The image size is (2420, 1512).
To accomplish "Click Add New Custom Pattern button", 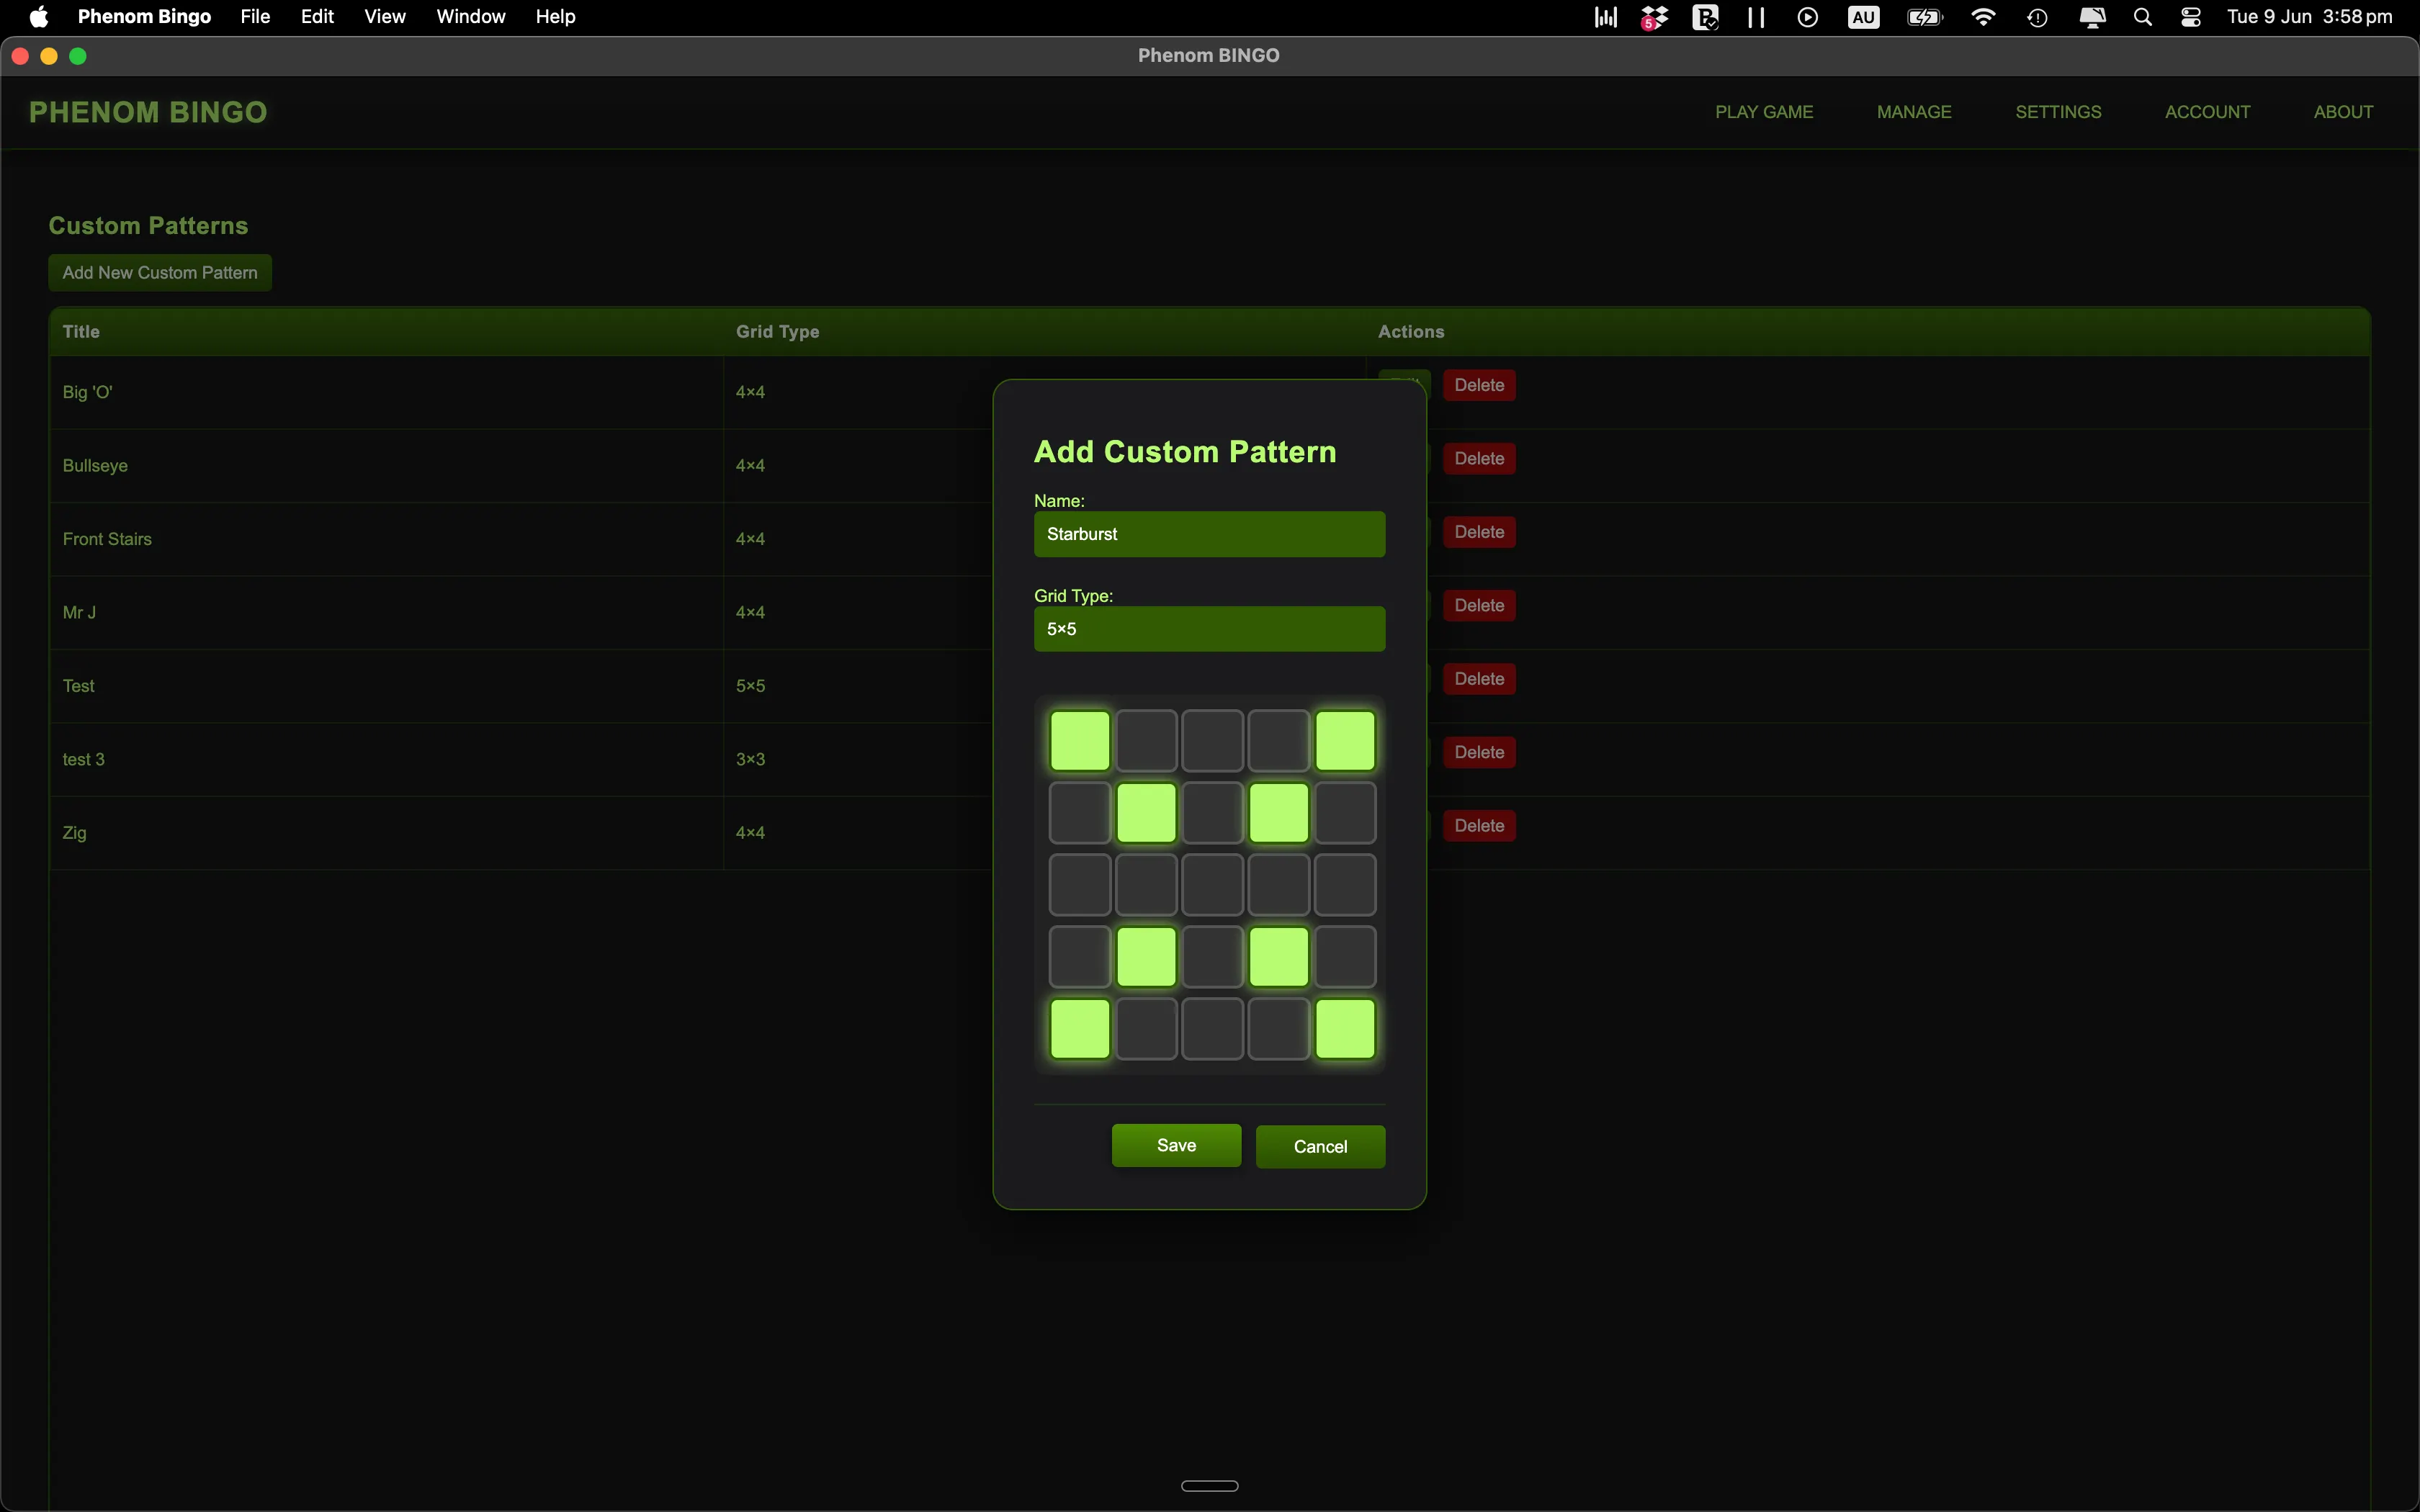I will (x=160, y=273).
